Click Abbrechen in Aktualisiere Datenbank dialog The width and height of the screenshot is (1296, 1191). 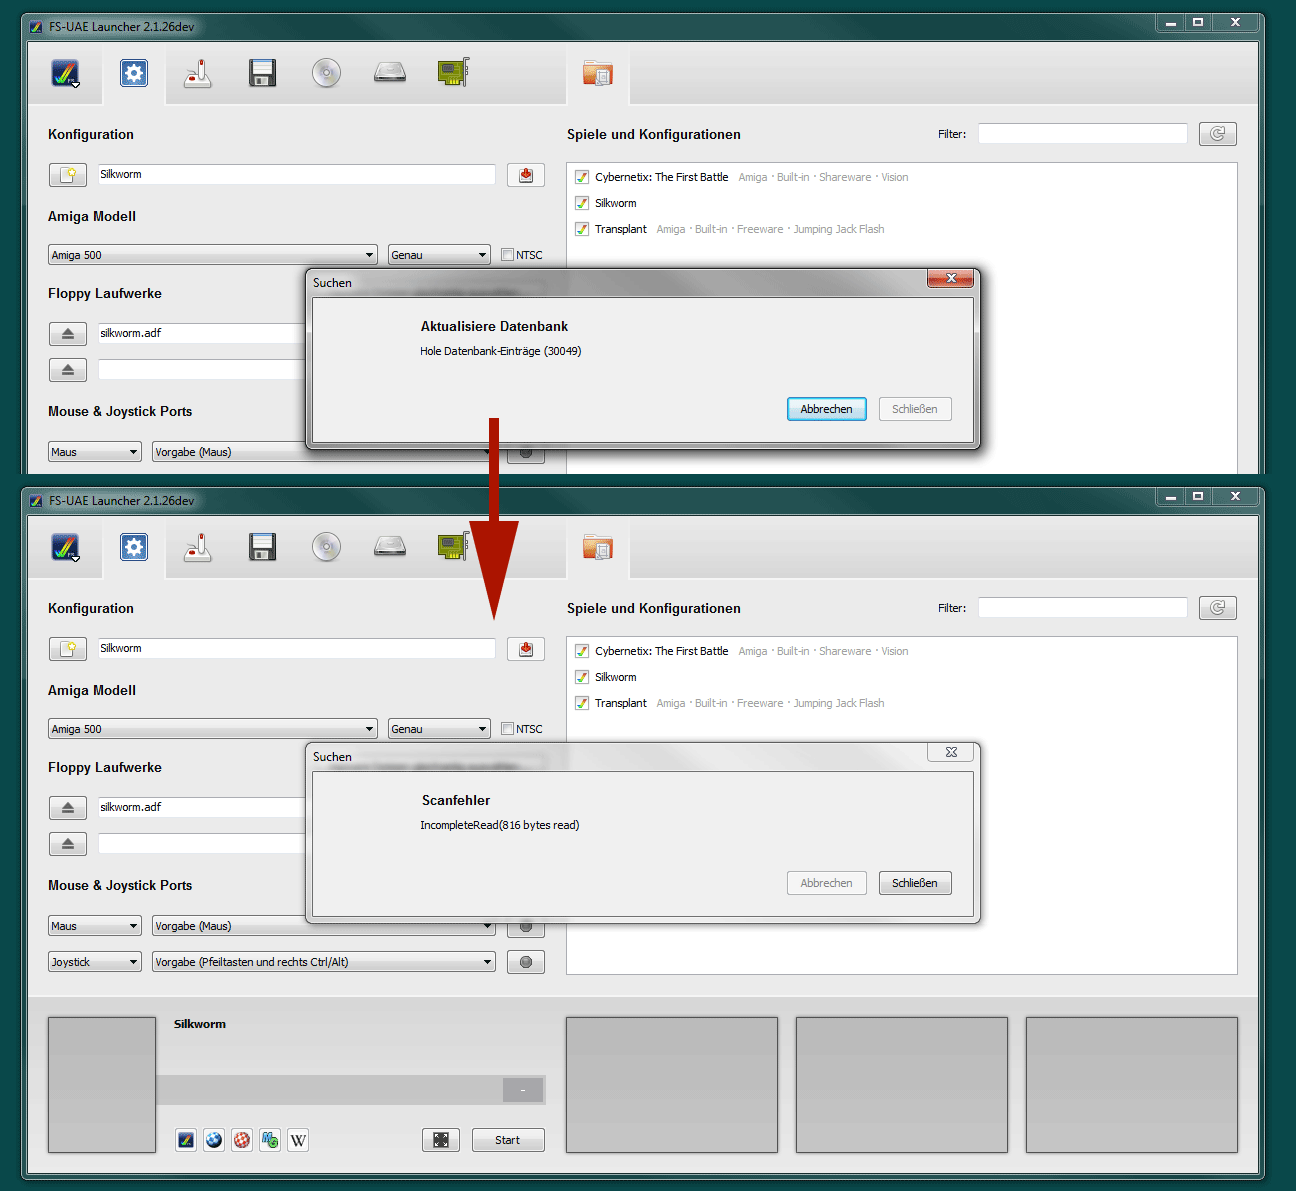tap(826, 409)
